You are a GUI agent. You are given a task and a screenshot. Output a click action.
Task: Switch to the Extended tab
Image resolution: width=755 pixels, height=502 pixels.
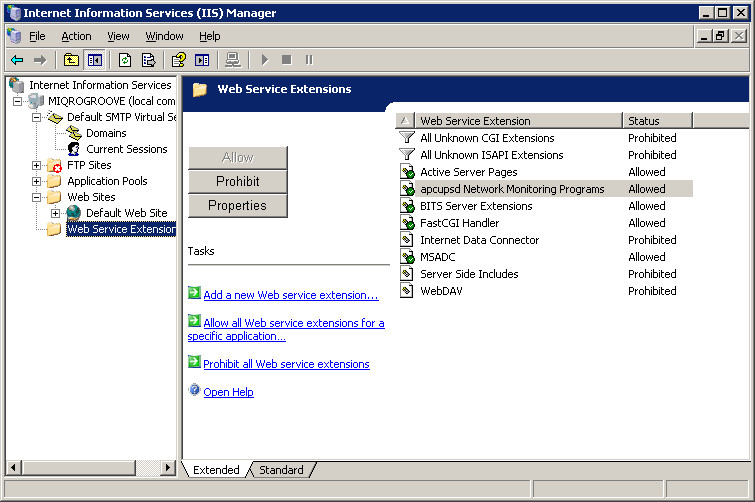(x=216, y=470)
